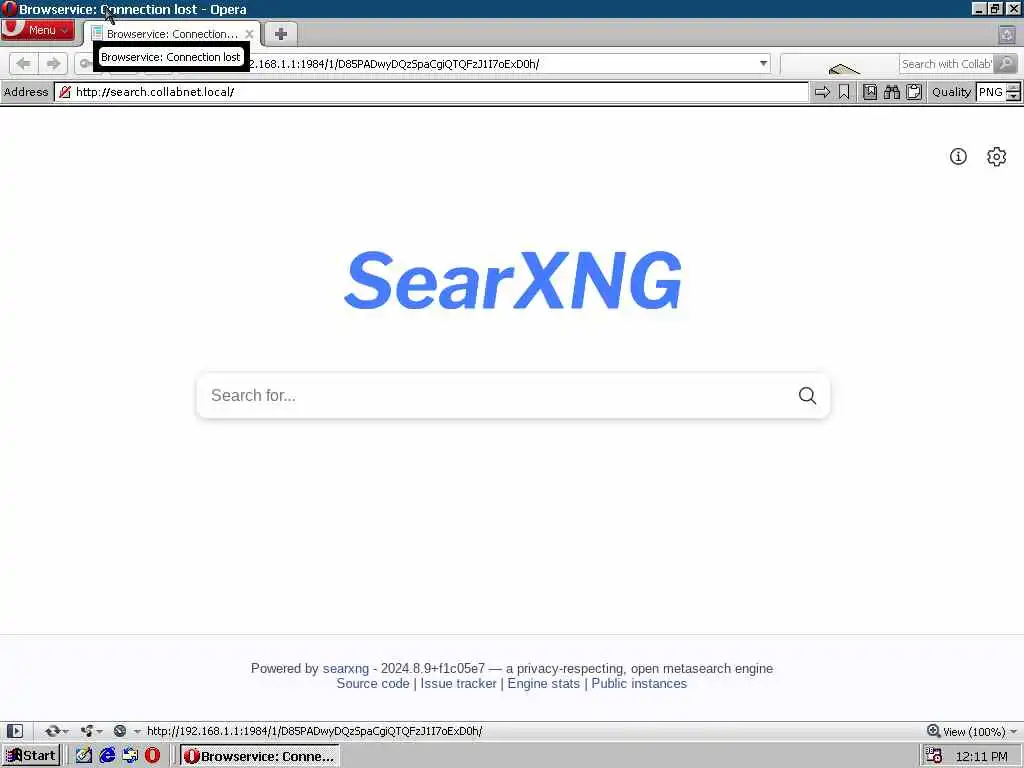Expand the Opera Turbo dropdown arrow
Image resolution: width=1024 pixels, height=768 pixels.
point(136,732)
